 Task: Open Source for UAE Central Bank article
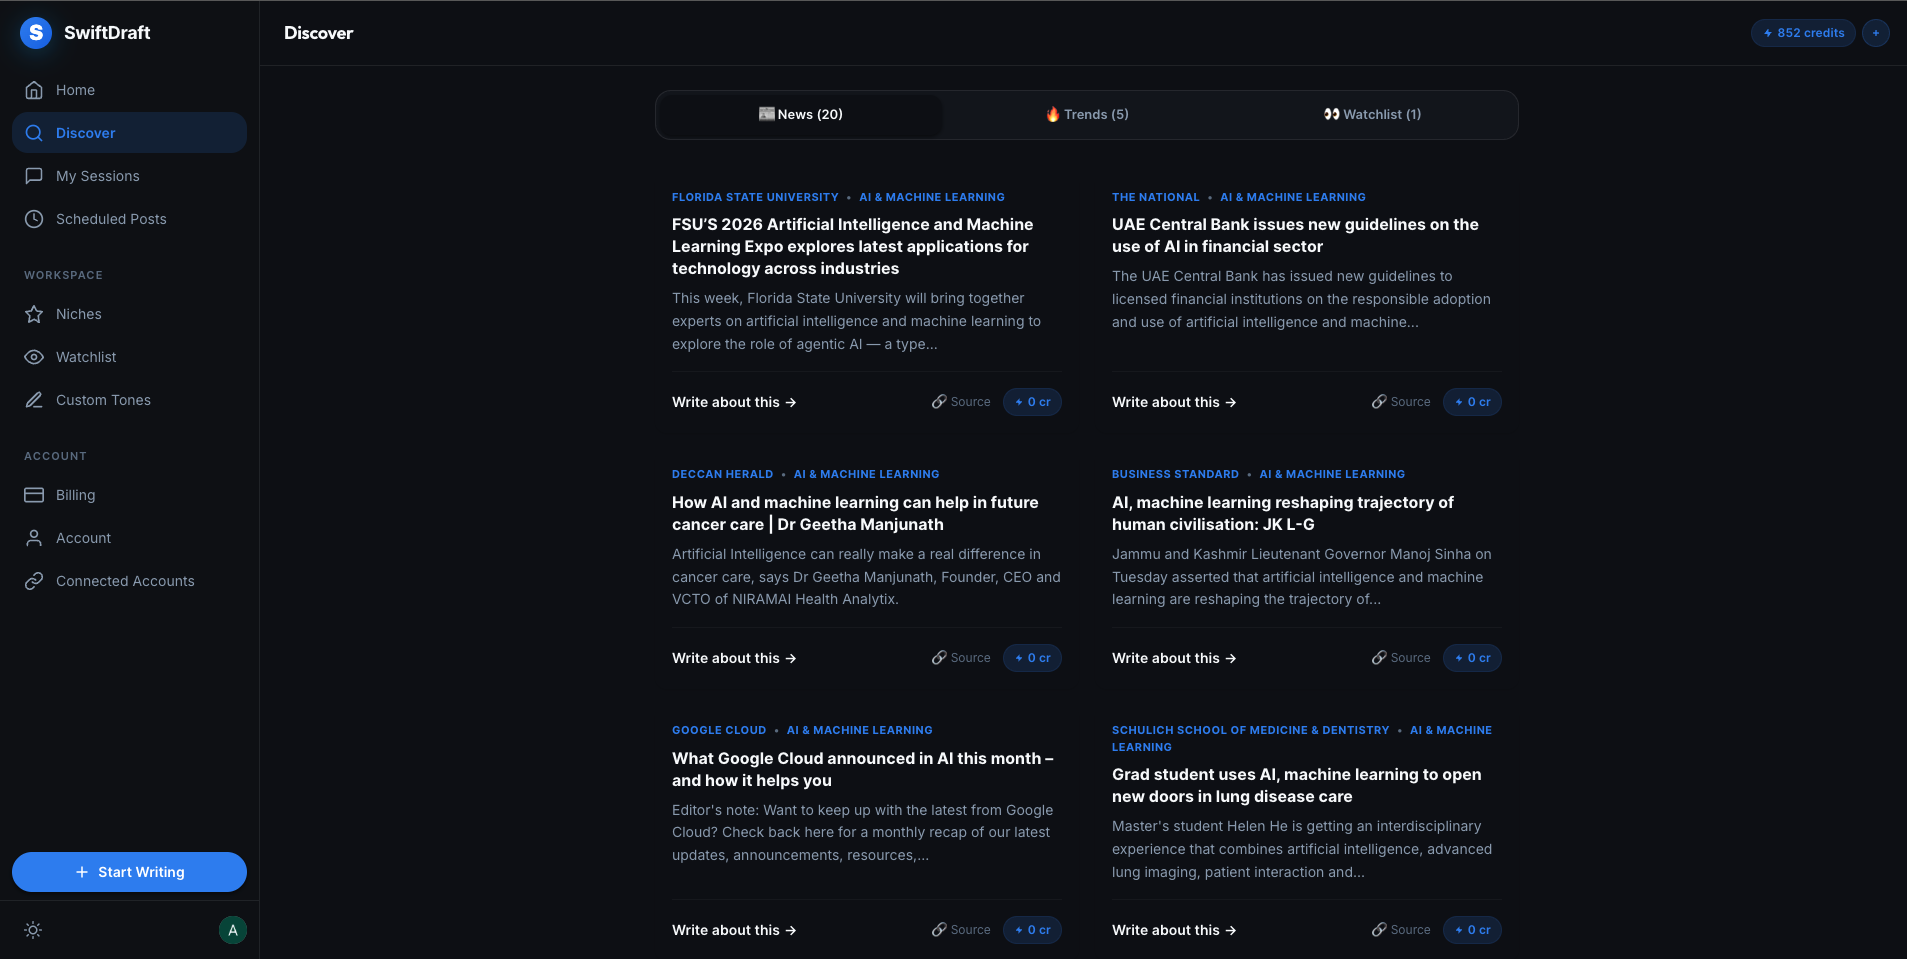tap(1401, 401)
